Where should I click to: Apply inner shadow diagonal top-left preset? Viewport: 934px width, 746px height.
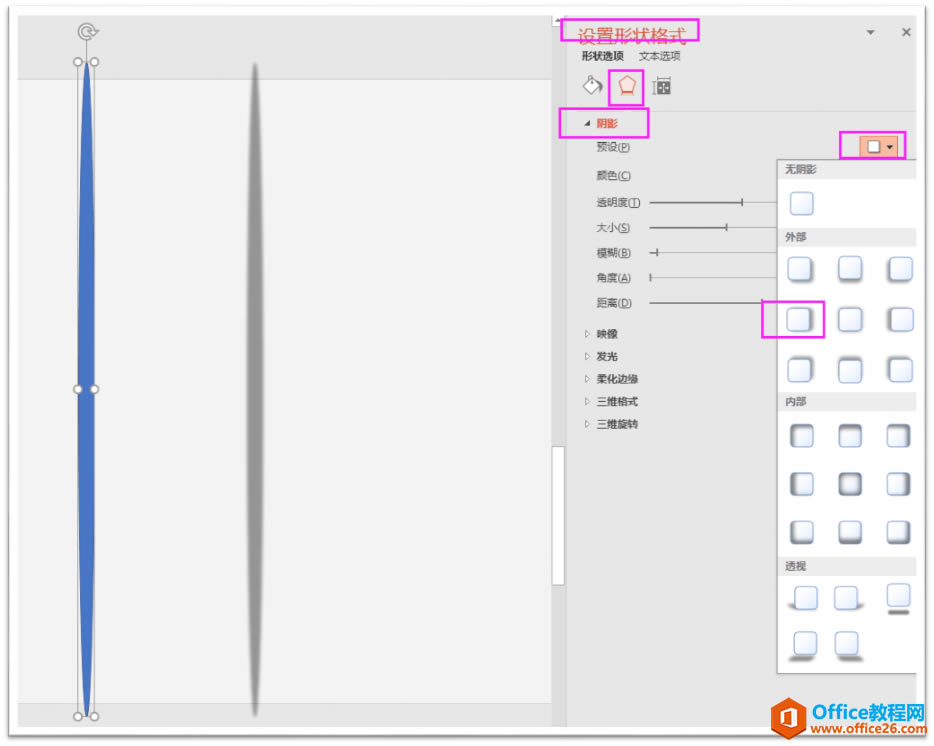[802, 436]
